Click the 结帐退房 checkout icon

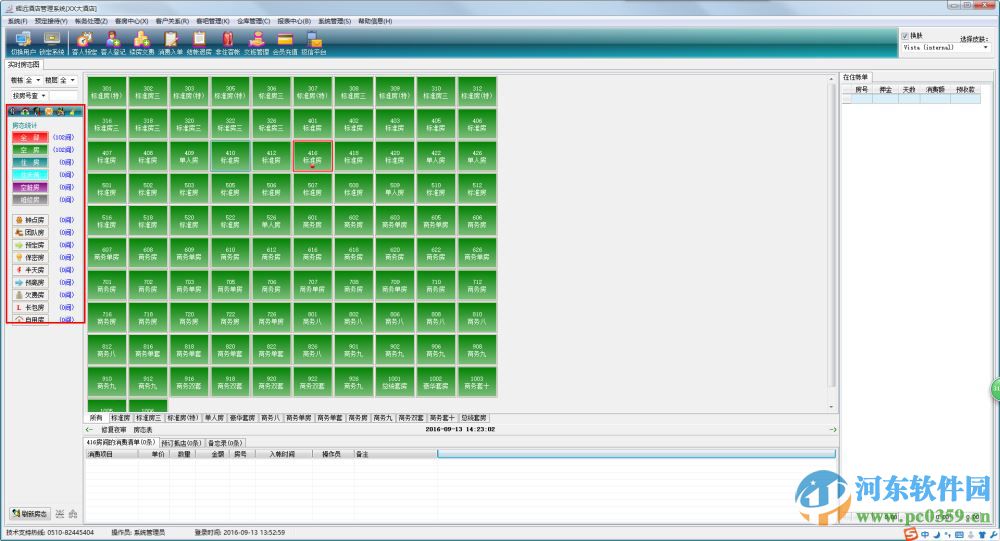(x=199, y=43)
